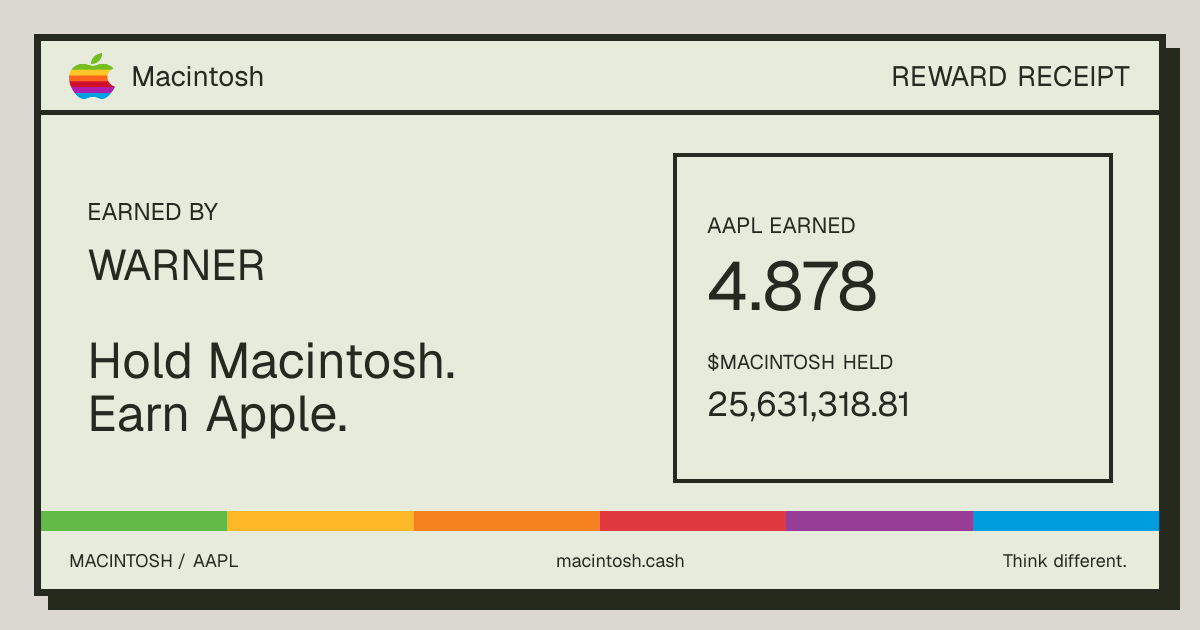
Task: Click the Hold Macintosh slogan line
Action: [272, 360]
